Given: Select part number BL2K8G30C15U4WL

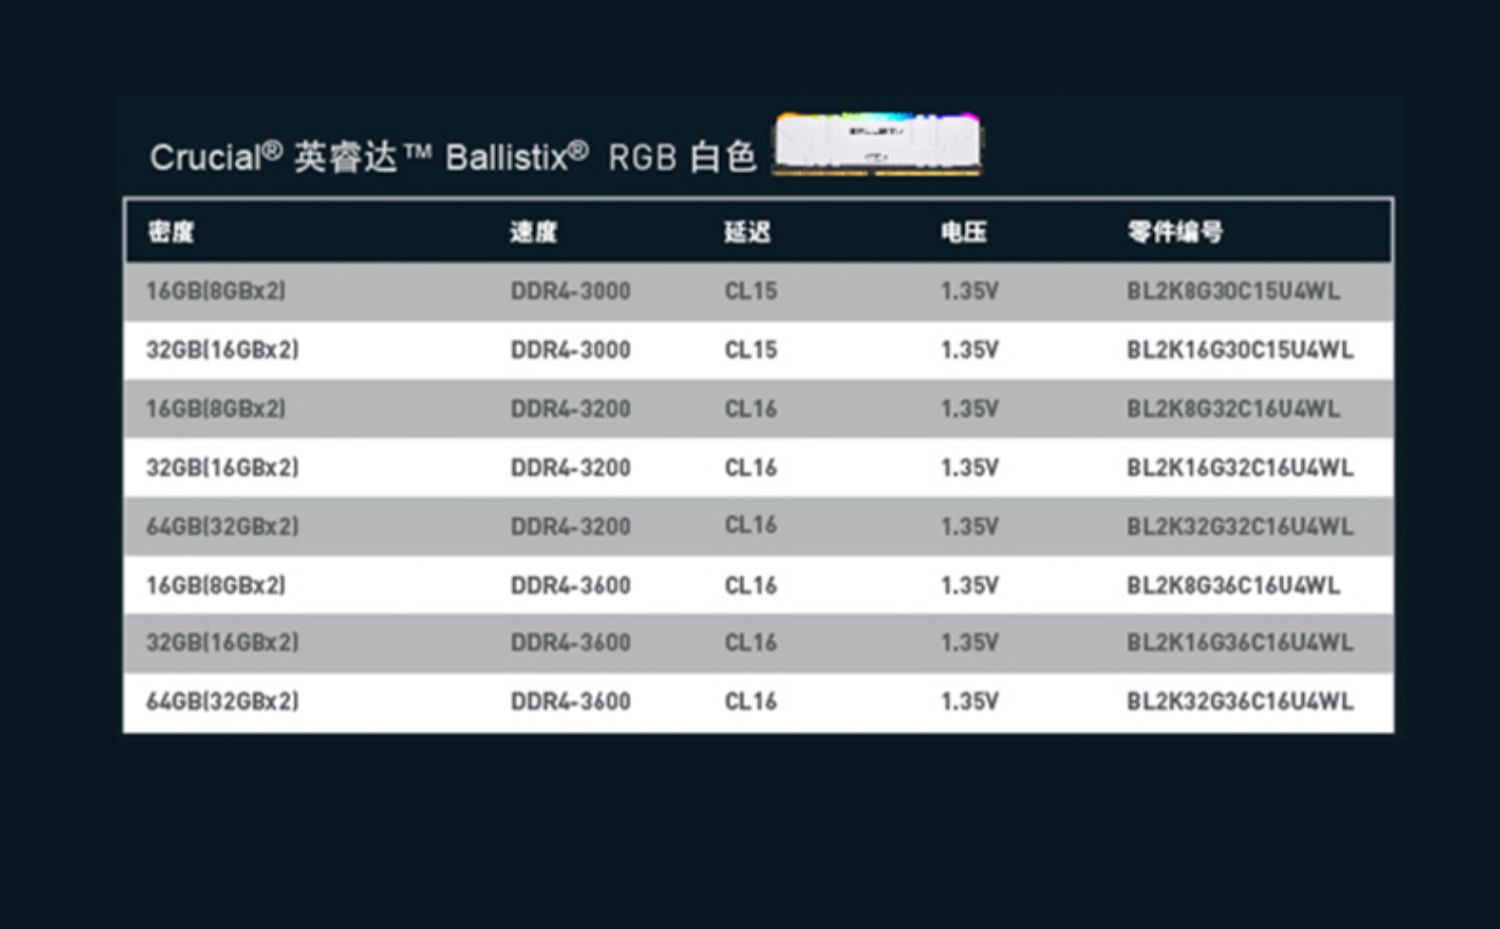Looking at the screenshot, I should click(1233, 291).
